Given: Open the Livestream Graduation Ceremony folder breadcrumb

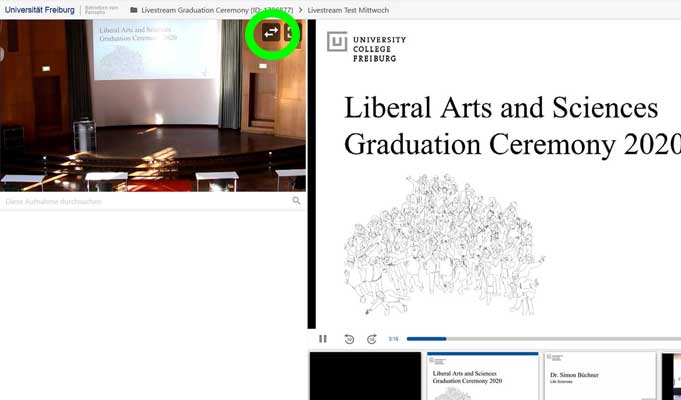Looking at the screenshot, I should [x=217, y=10].
